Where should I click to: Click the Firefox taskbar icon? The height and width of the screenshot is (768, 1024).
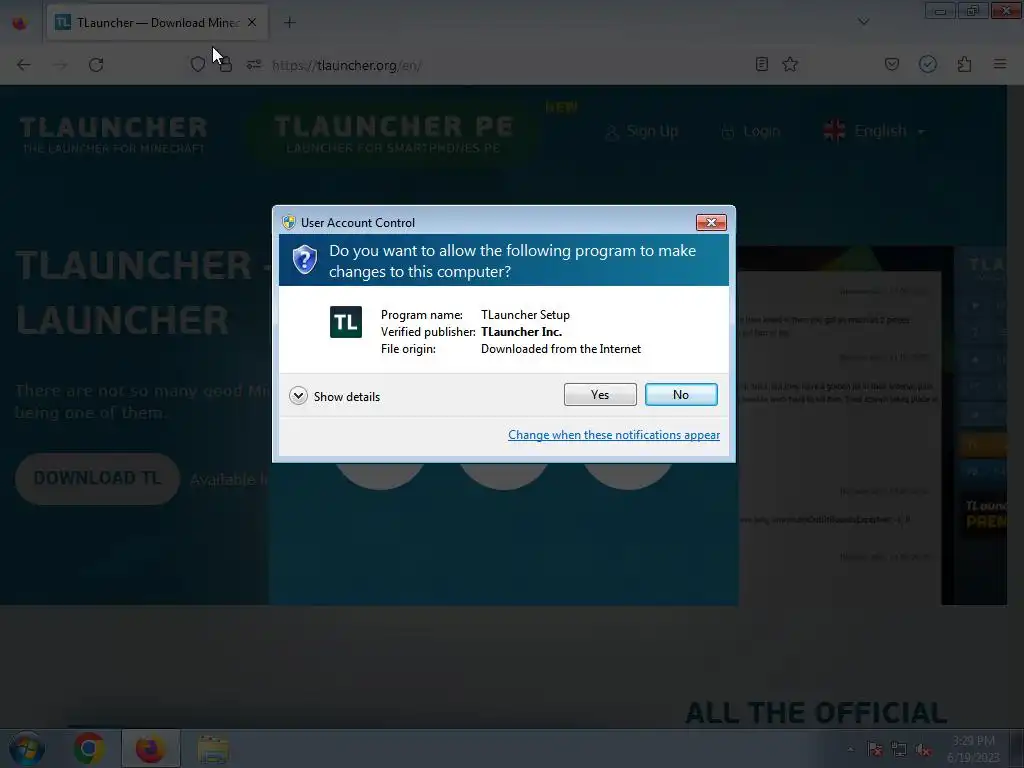pos(150,749)
